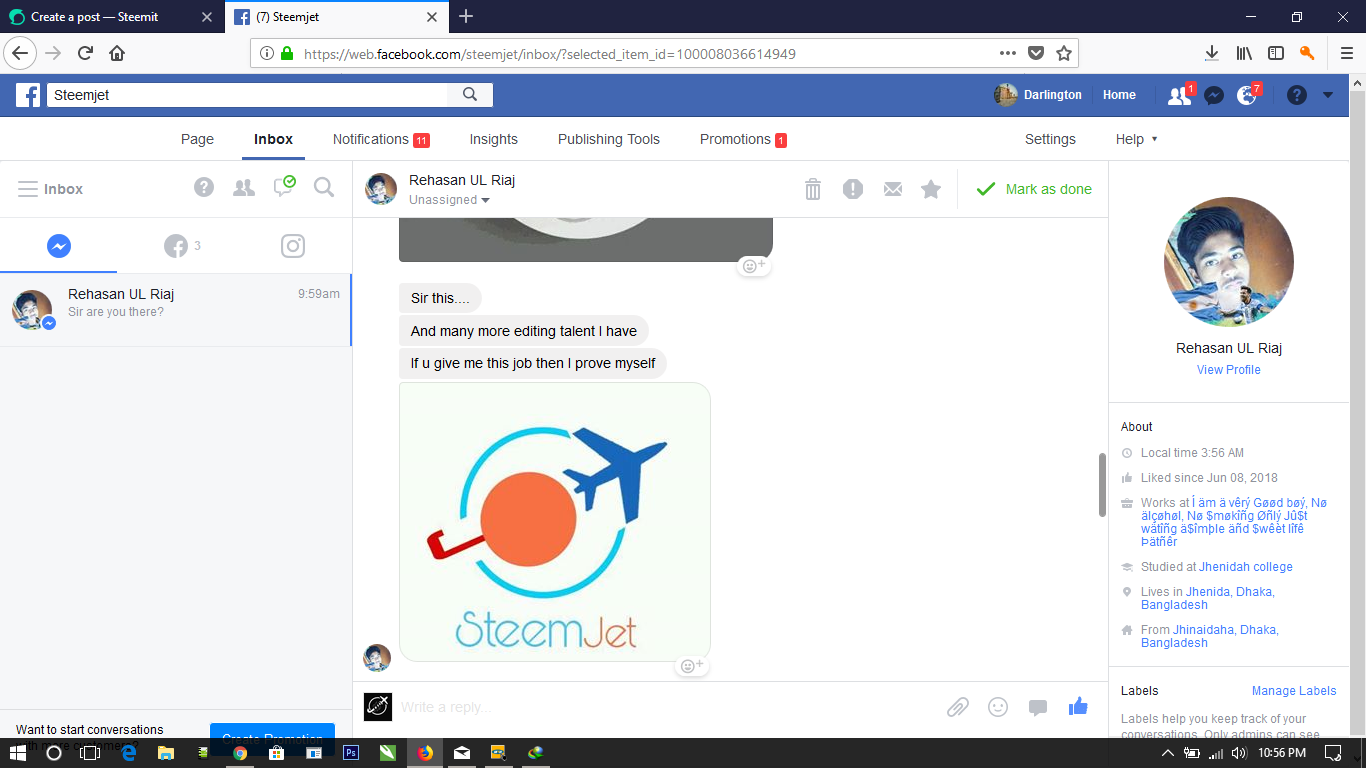Expand the Unassigned dropdown
The width and height of the screenshot is (1366, 768).
[449, 200]
